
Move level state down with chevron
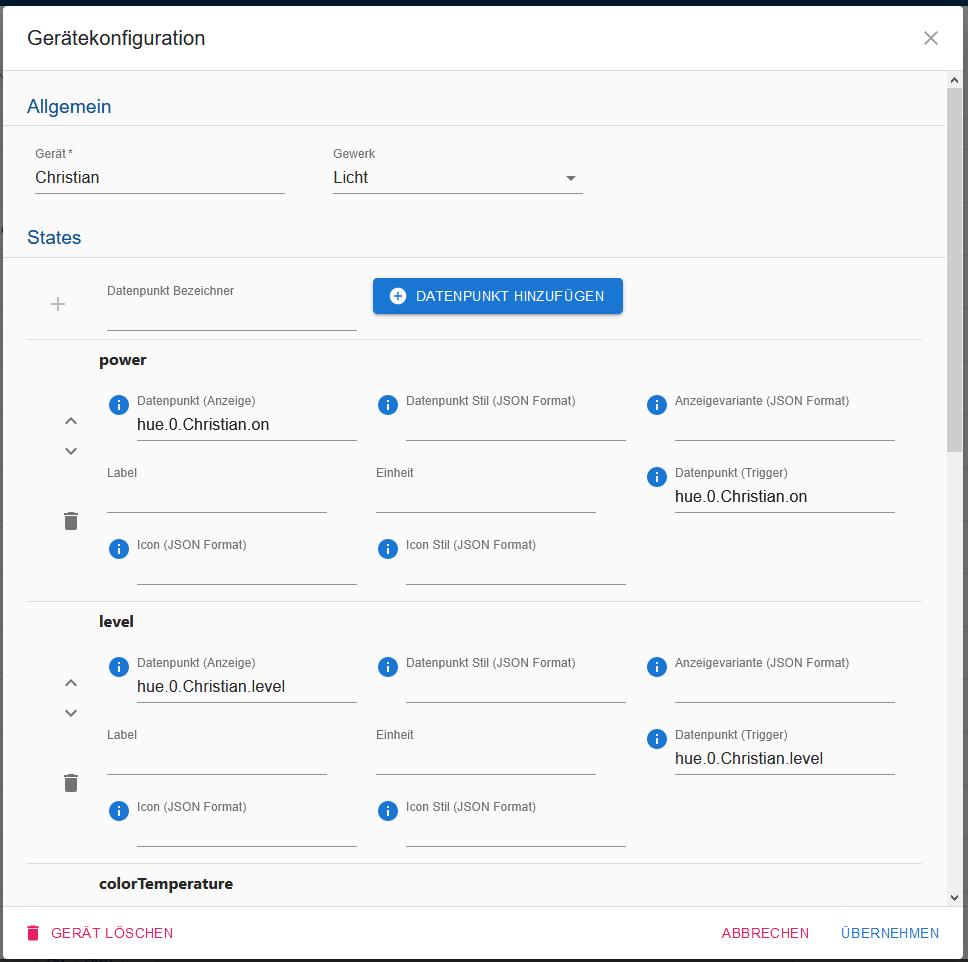(71, 713)
